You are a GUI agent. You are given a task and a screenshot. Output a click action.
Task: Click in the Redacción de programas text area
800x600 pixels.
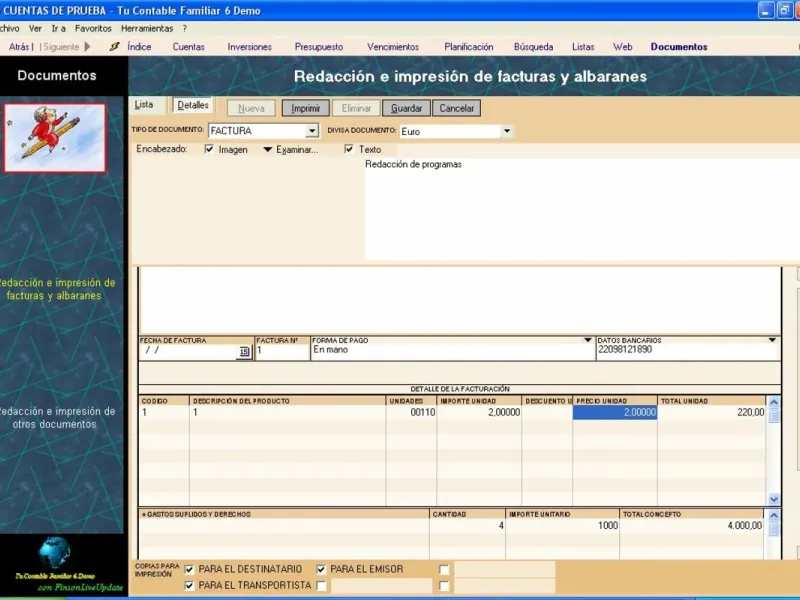(582, 209)
